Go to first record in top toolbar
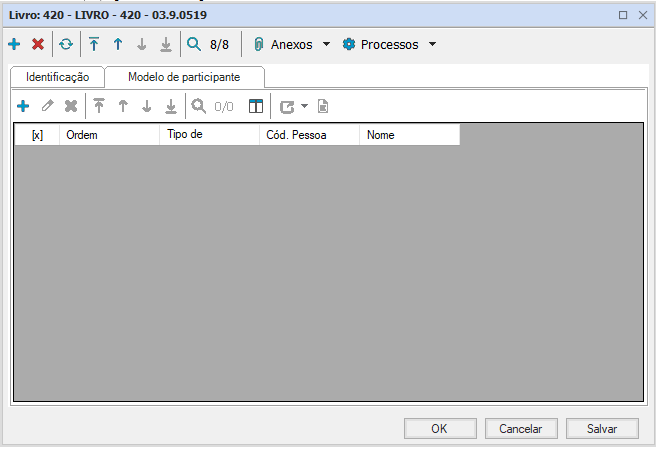 [x=94, y=45]
